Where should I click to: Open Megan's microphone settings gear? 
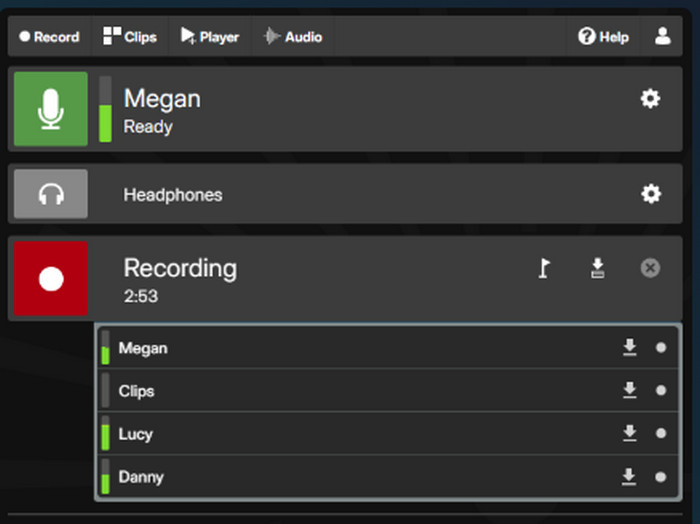click(650, 98)
